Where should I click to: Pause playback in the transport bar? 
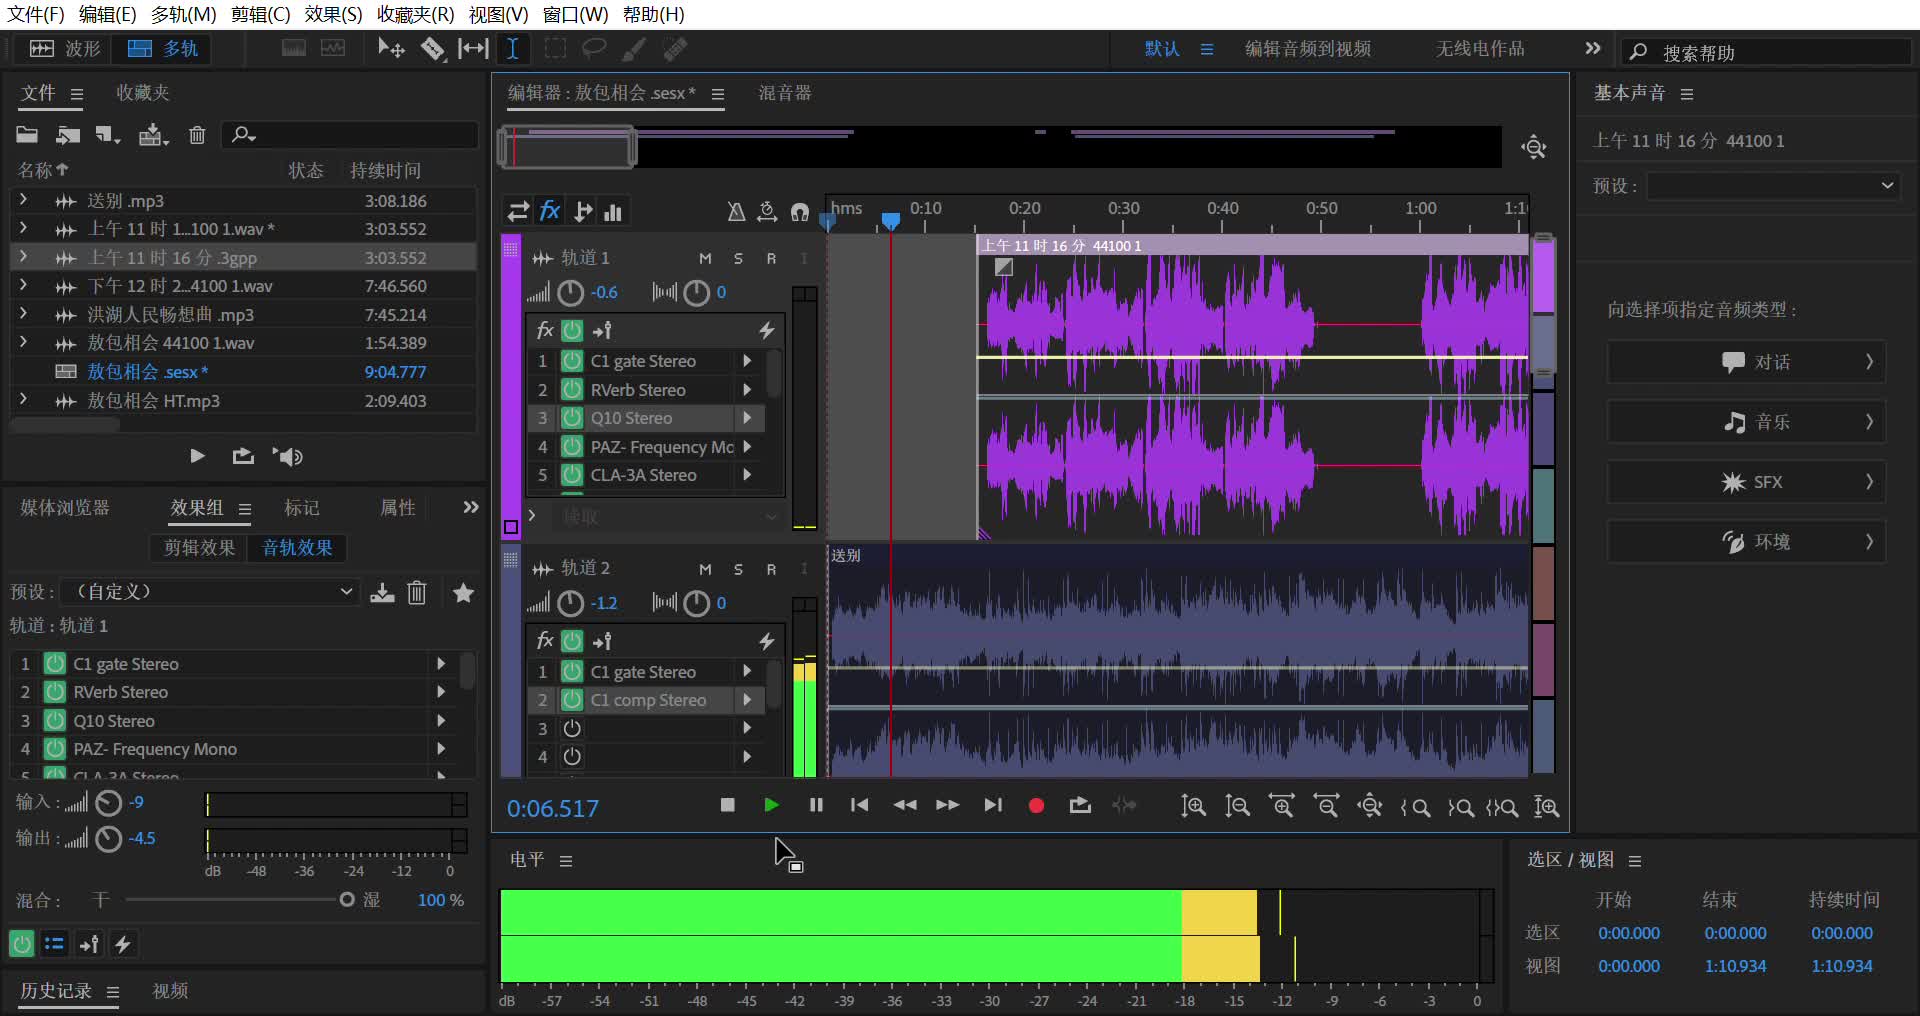point(816,805)
